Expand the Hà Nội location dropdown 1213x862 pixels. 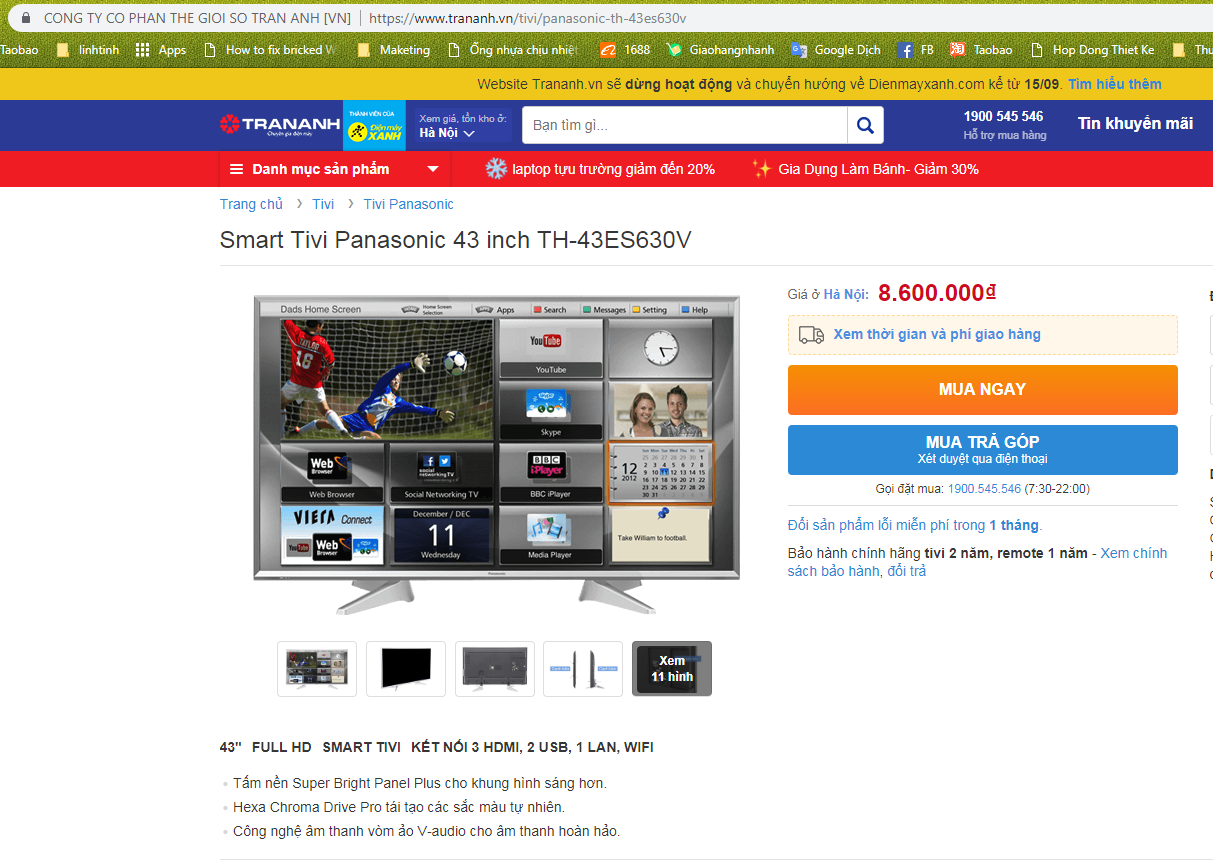tap(447, 133)
